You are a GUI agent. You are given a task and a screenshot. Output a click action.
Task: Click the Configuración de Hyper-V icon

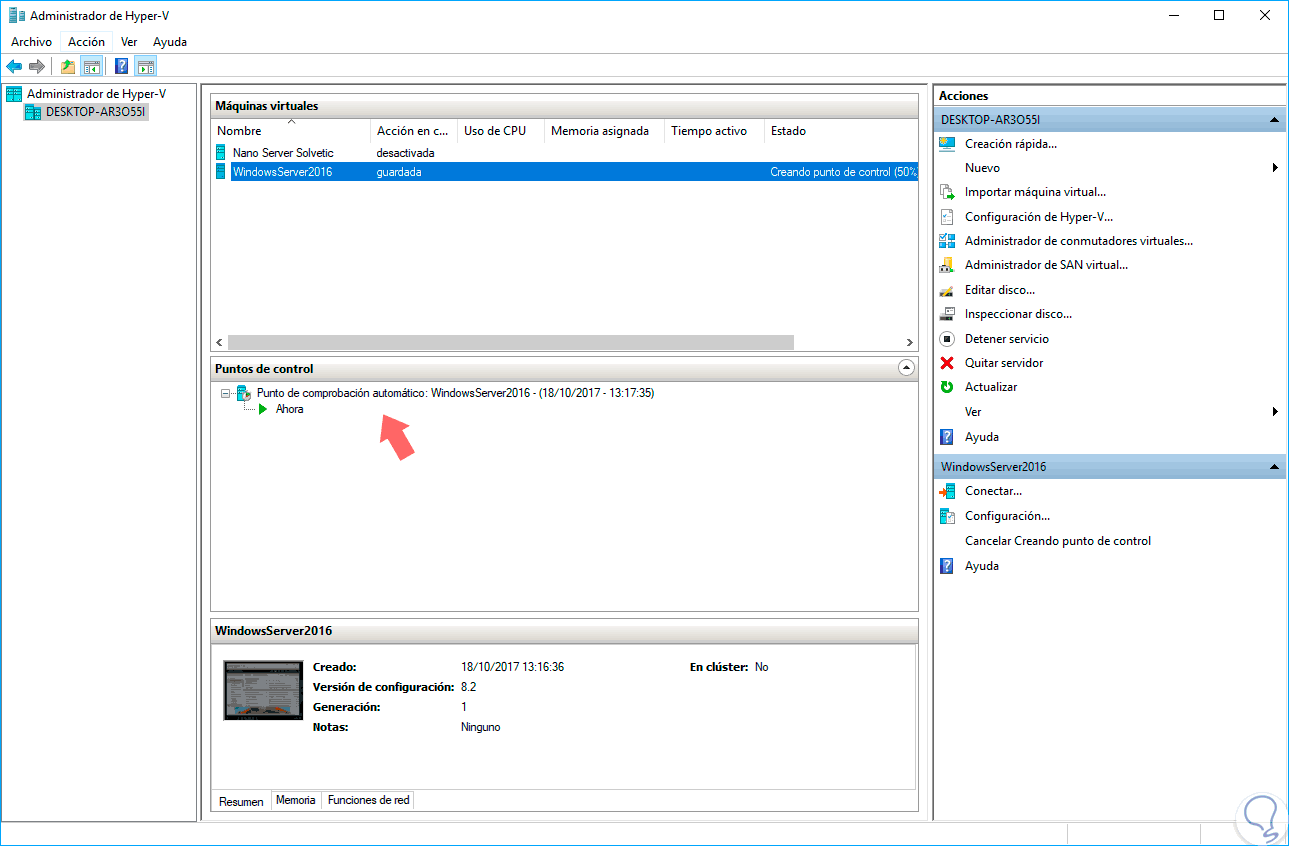(947, 217)
